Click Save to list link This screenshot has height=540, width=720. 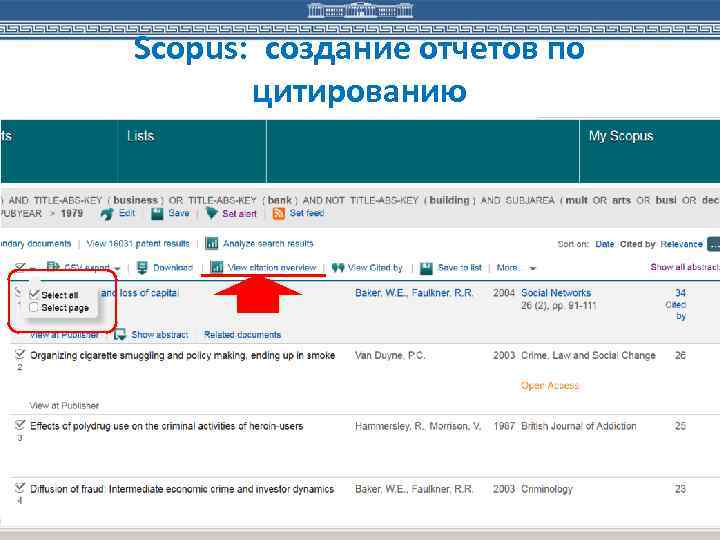(x=460, y=267)
